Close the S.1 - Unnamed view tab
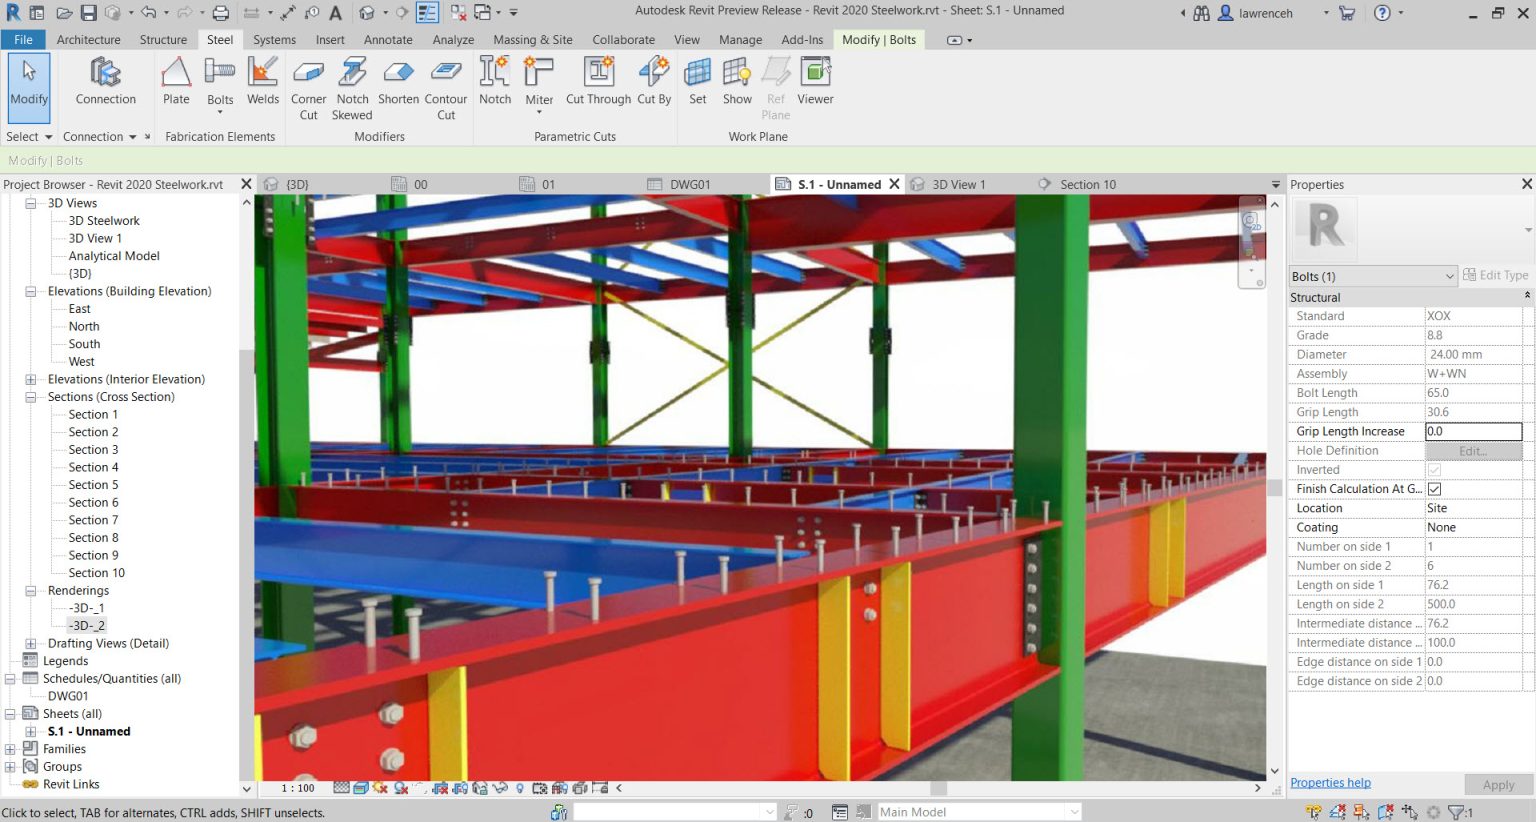Viewport: 1536px width, 822px height. coord(895,184)
